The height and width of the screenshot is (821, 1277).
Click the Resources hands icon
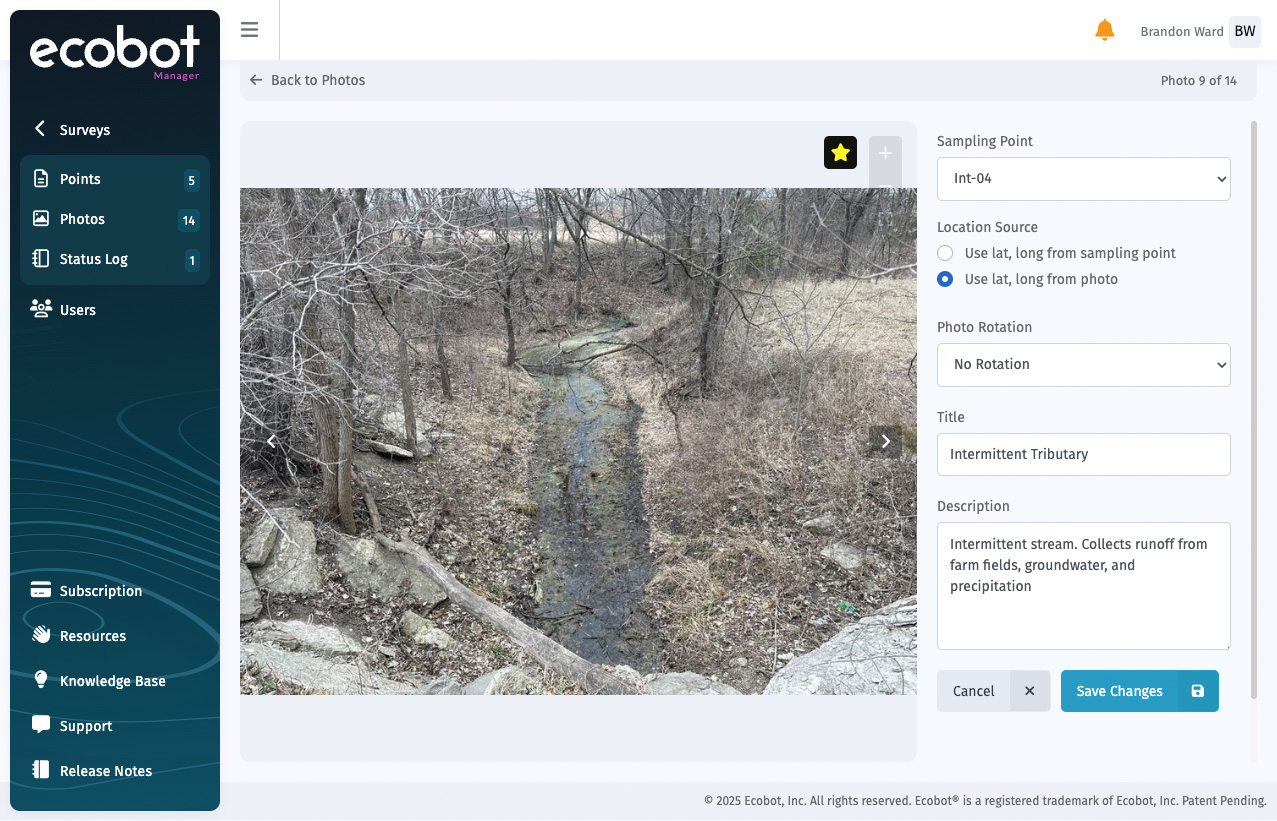tap(41, 635)
